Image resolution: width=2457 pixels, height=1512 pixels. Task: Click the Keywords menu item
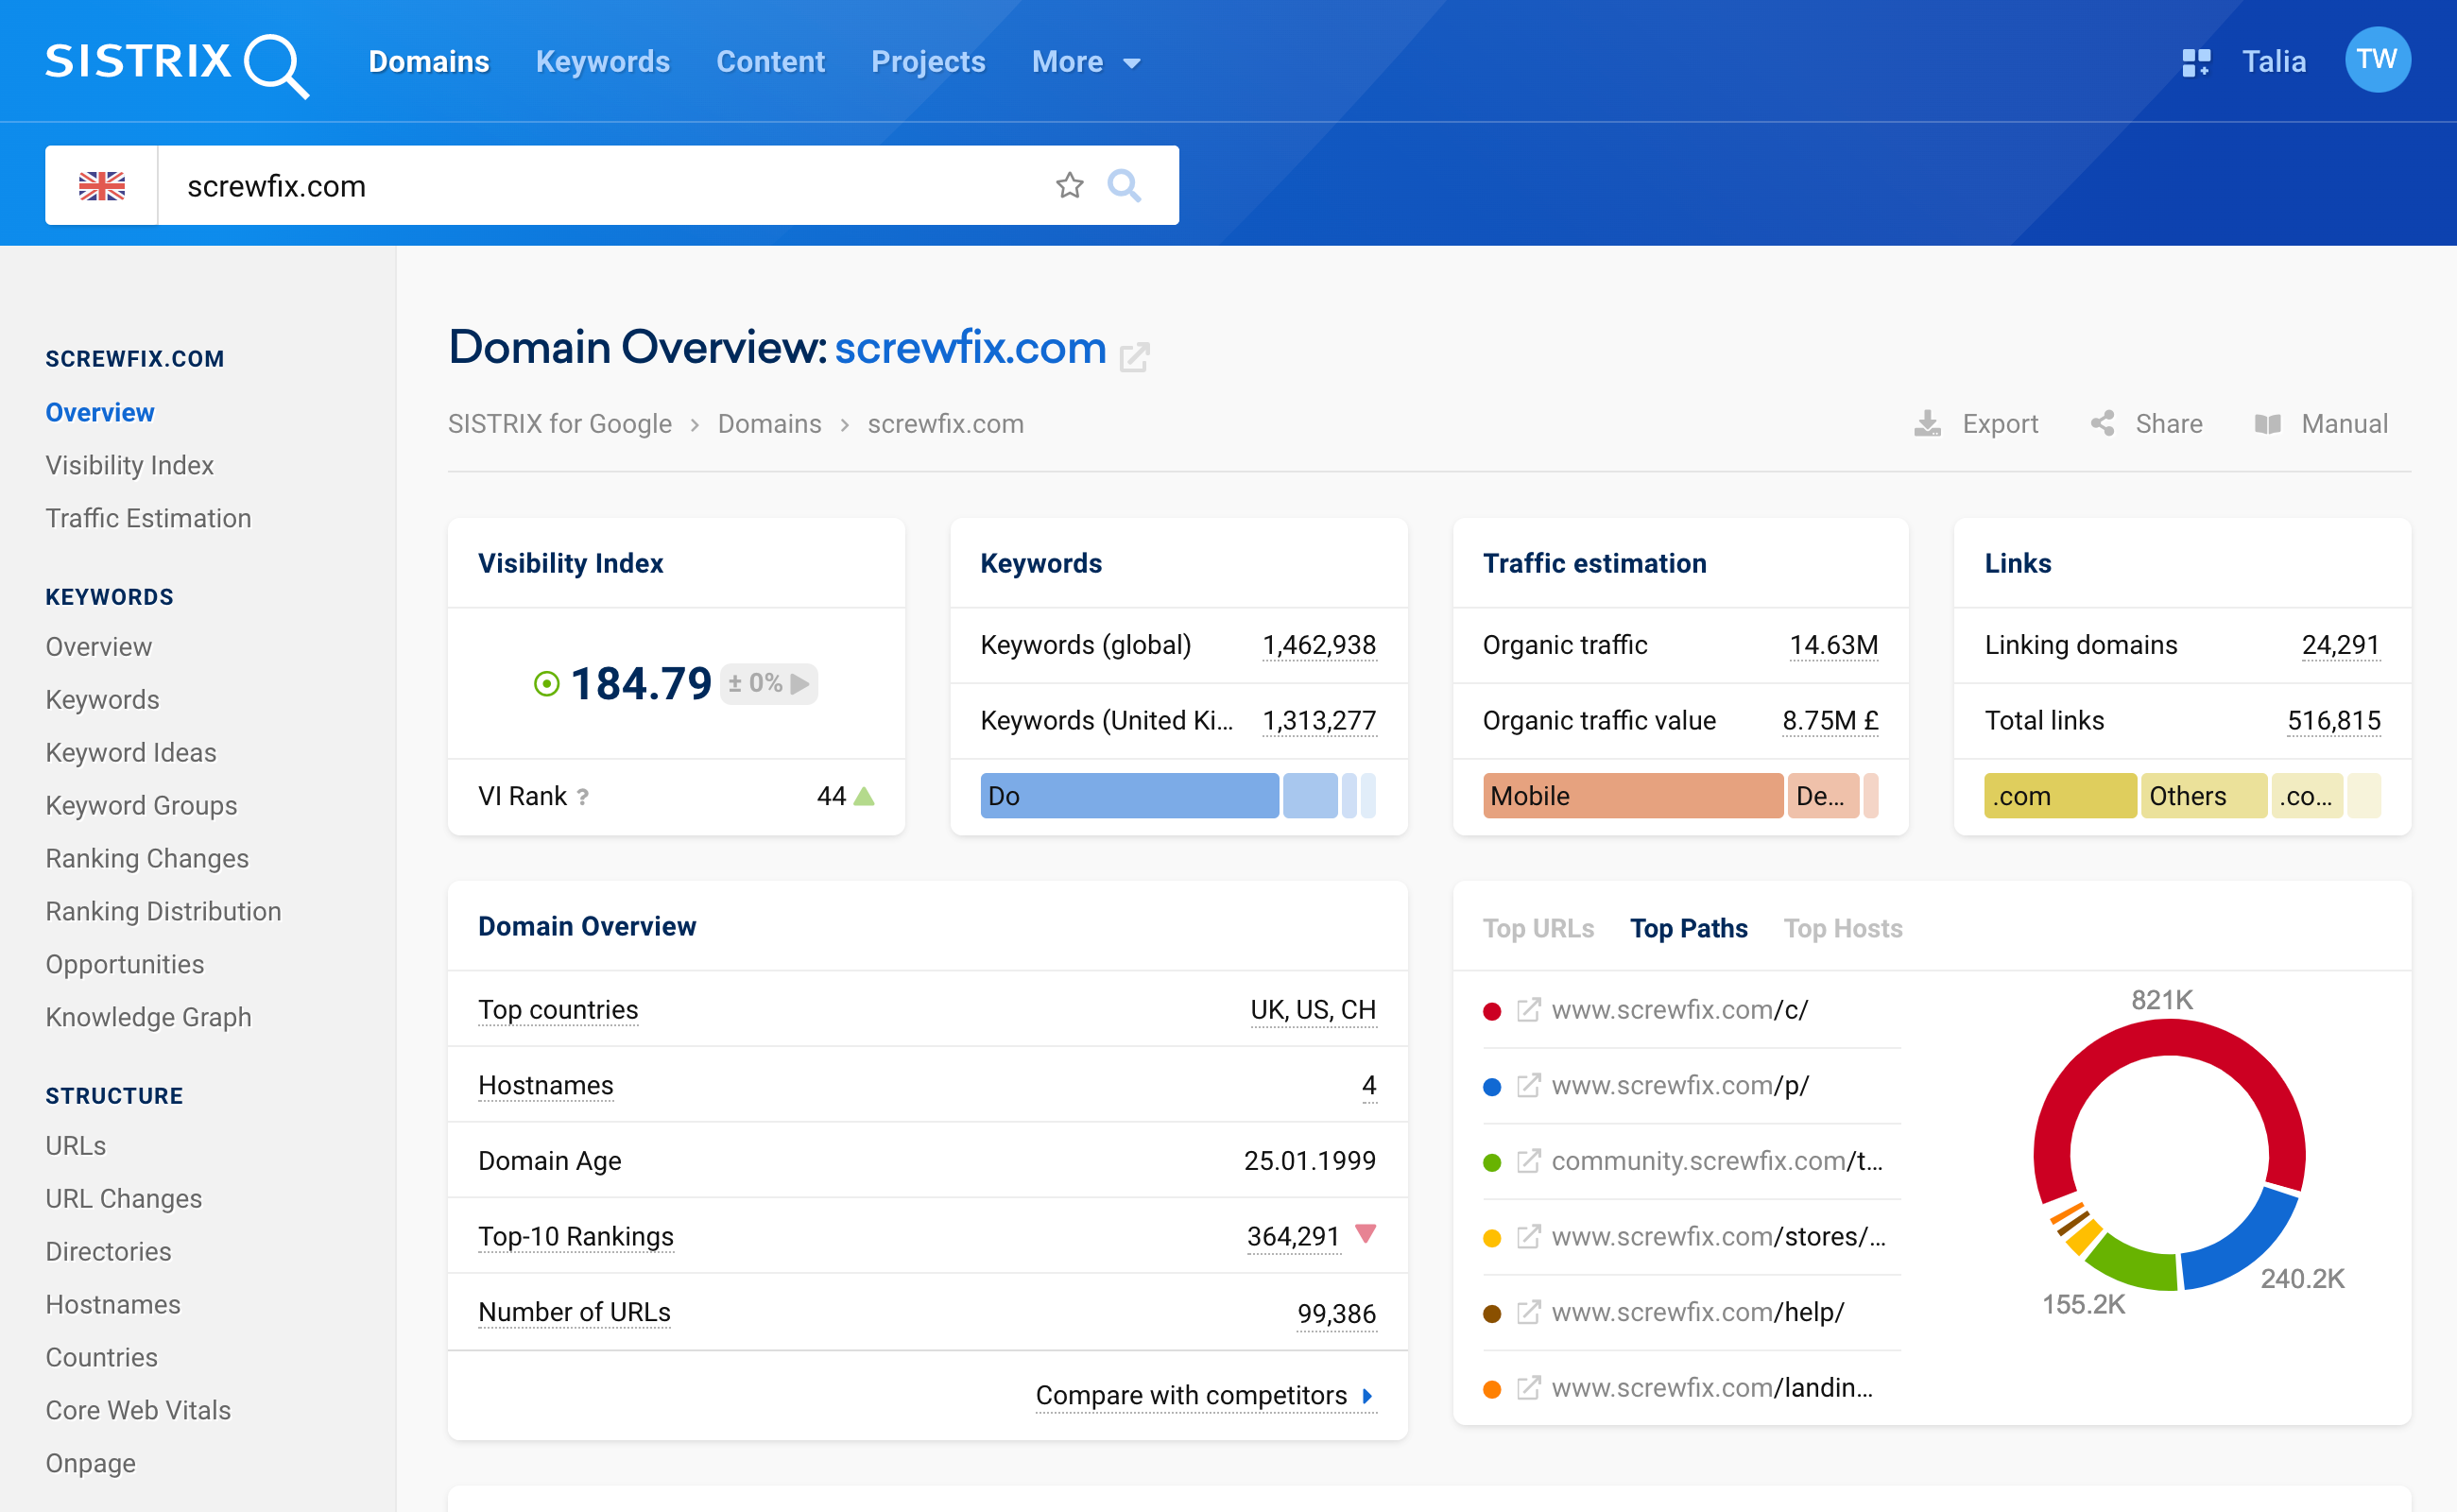(x=602, y=61)
